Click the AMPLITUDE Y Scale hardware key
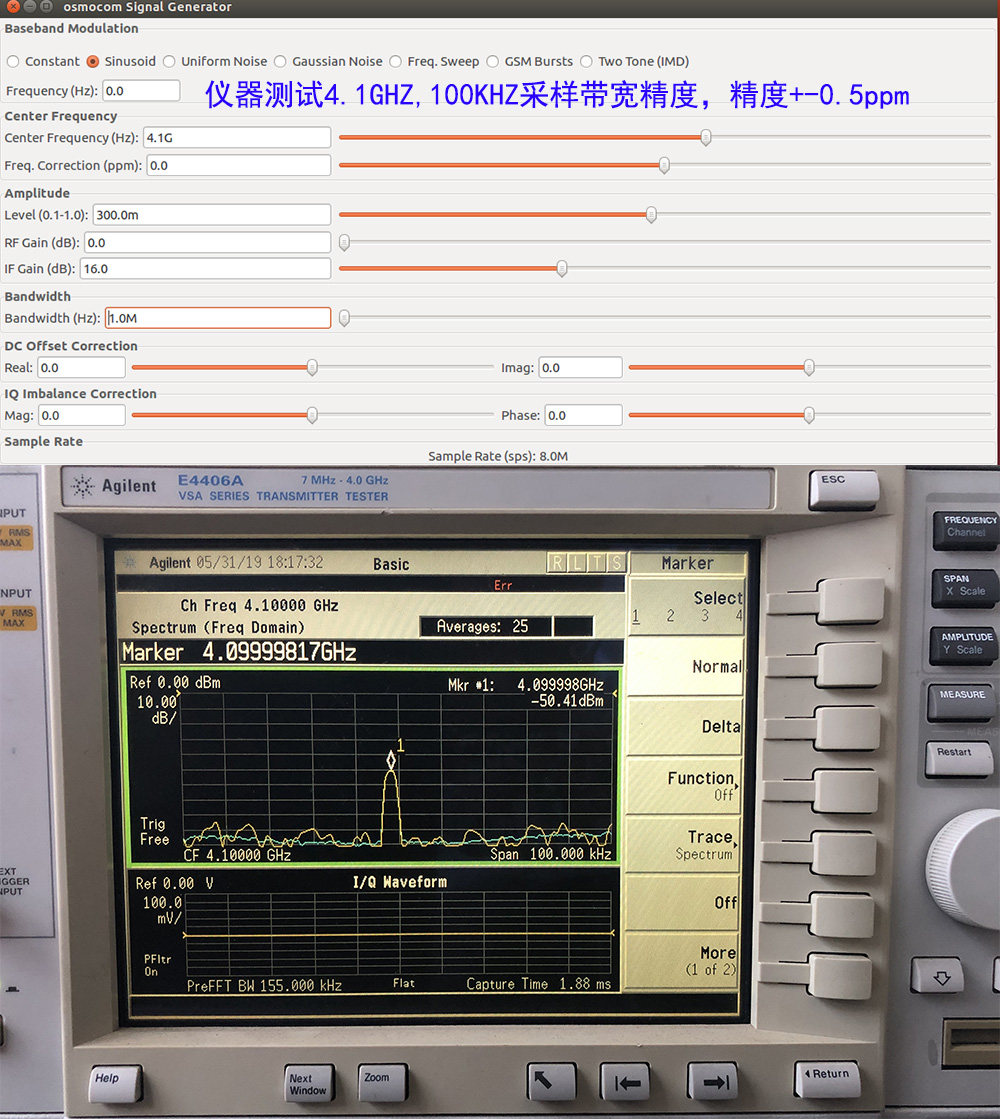The image size is (1000, 1119). pyautogui.click(x=964, y=645)
